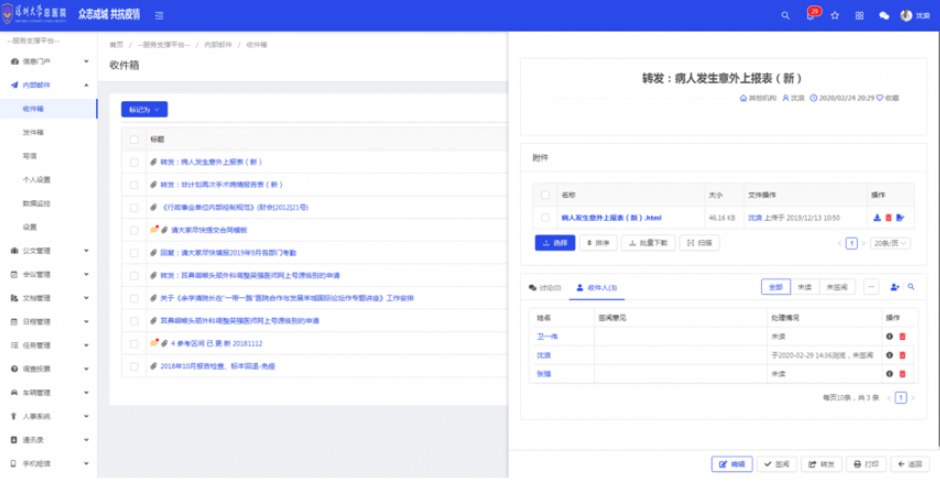Open the 20条/页 page size dropdown
940x482 pixels.
click(890, 243)
